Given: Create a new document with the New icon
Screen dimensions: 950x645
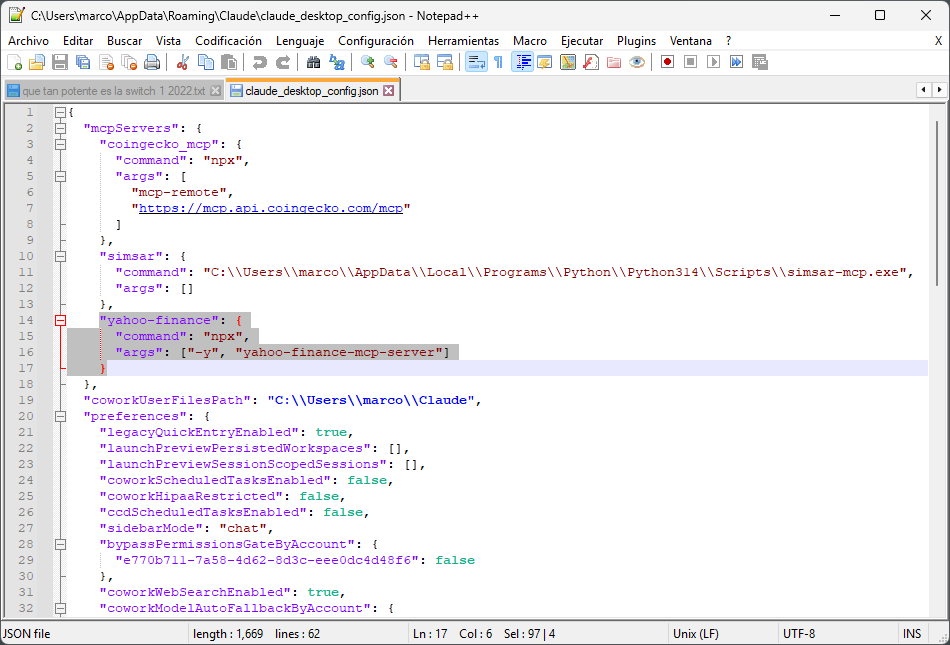Looking at the screenshot, I should click(15, 62).
